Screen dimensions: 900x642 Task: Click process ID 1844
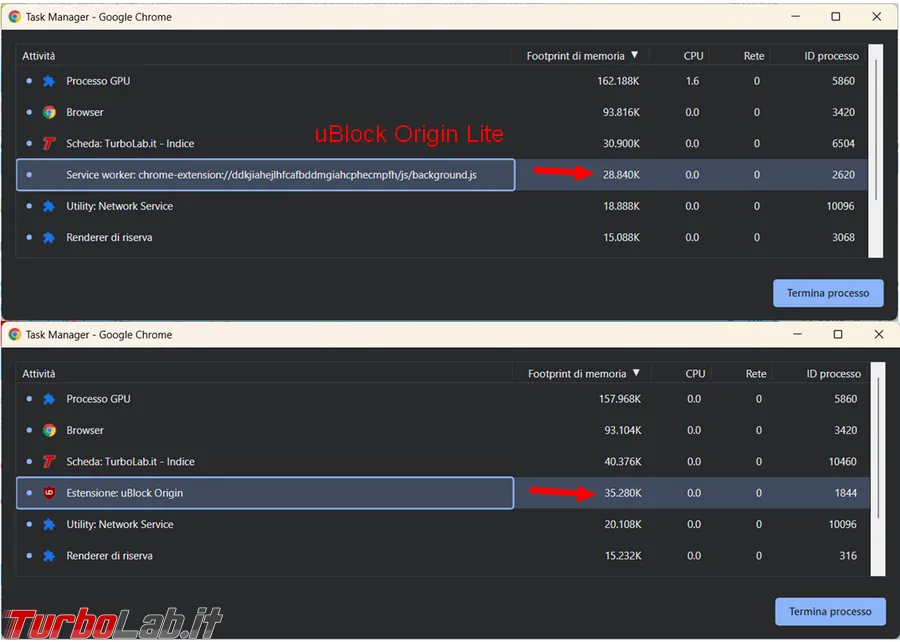pos(845,493)
